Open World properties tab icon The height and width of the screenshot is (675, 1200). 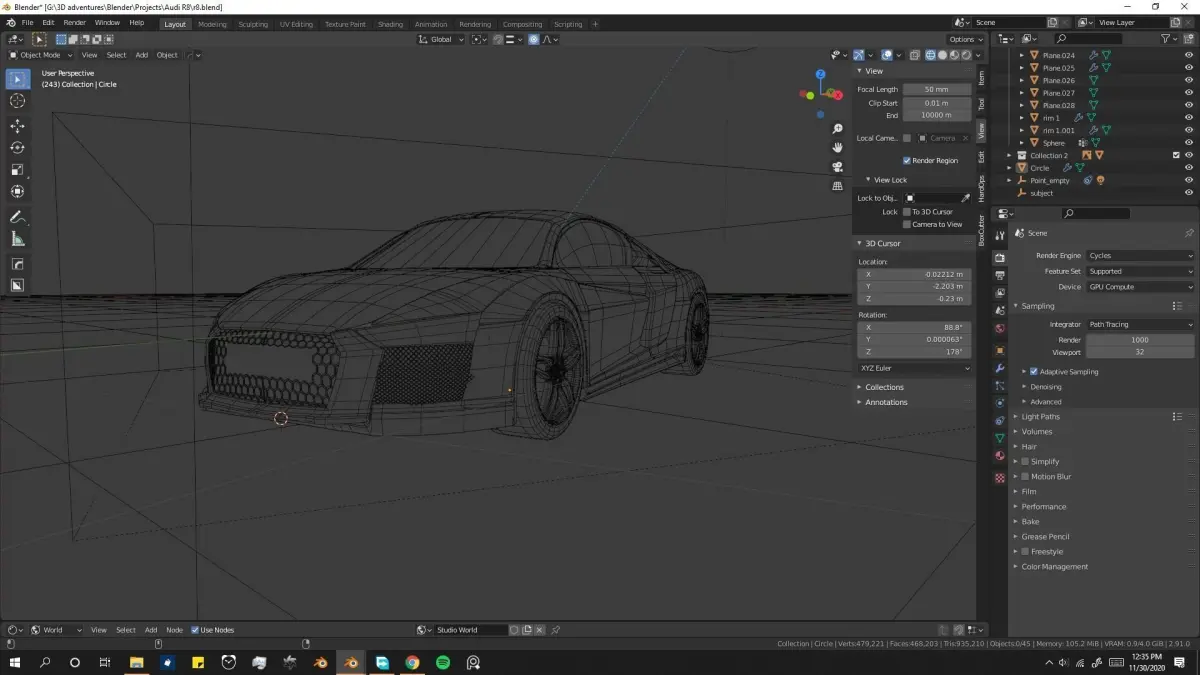(1000, 329)
